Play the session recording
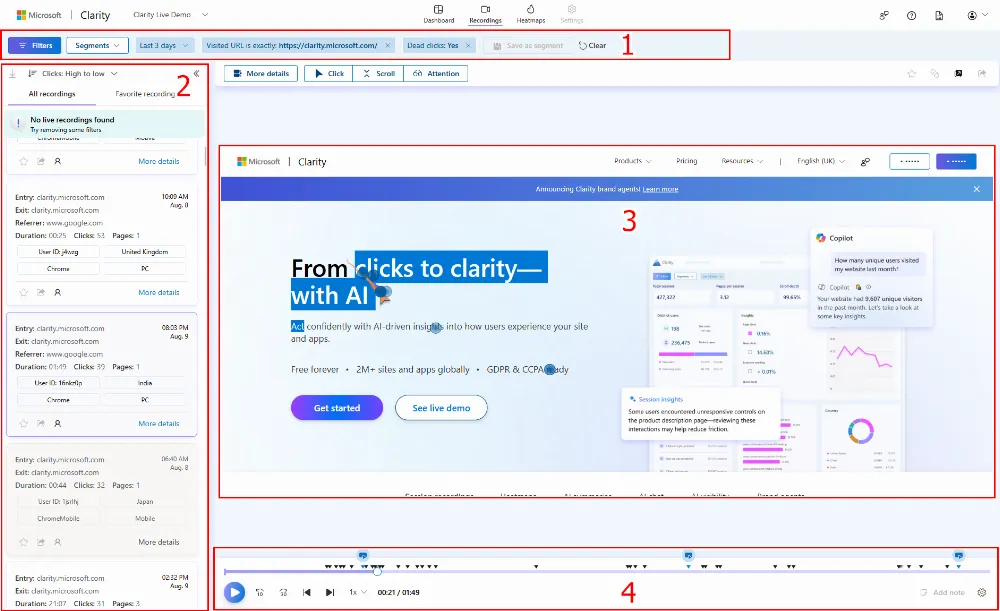The height and width of the screenshot is (611, 1000). (x=234, y=593)
